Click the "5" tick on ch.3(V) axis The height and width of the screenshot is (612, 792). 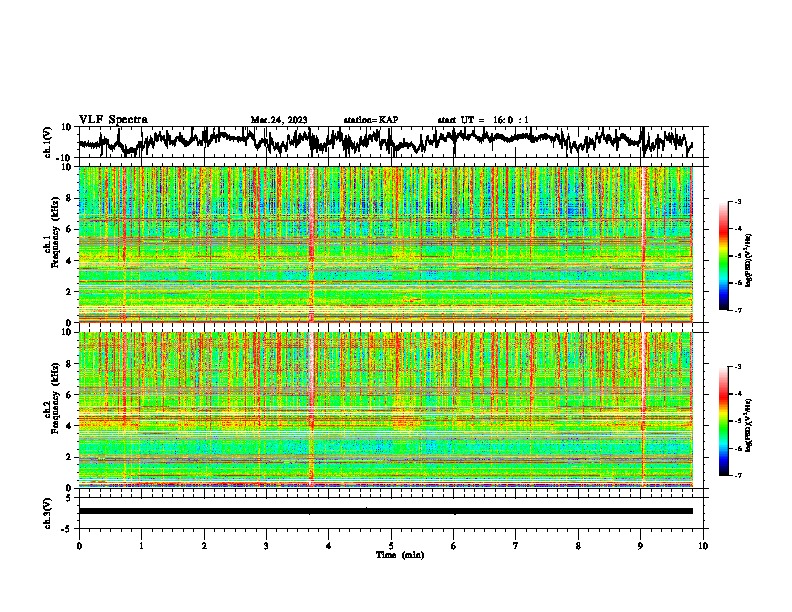pyautogui.click(x=69, y=498)
